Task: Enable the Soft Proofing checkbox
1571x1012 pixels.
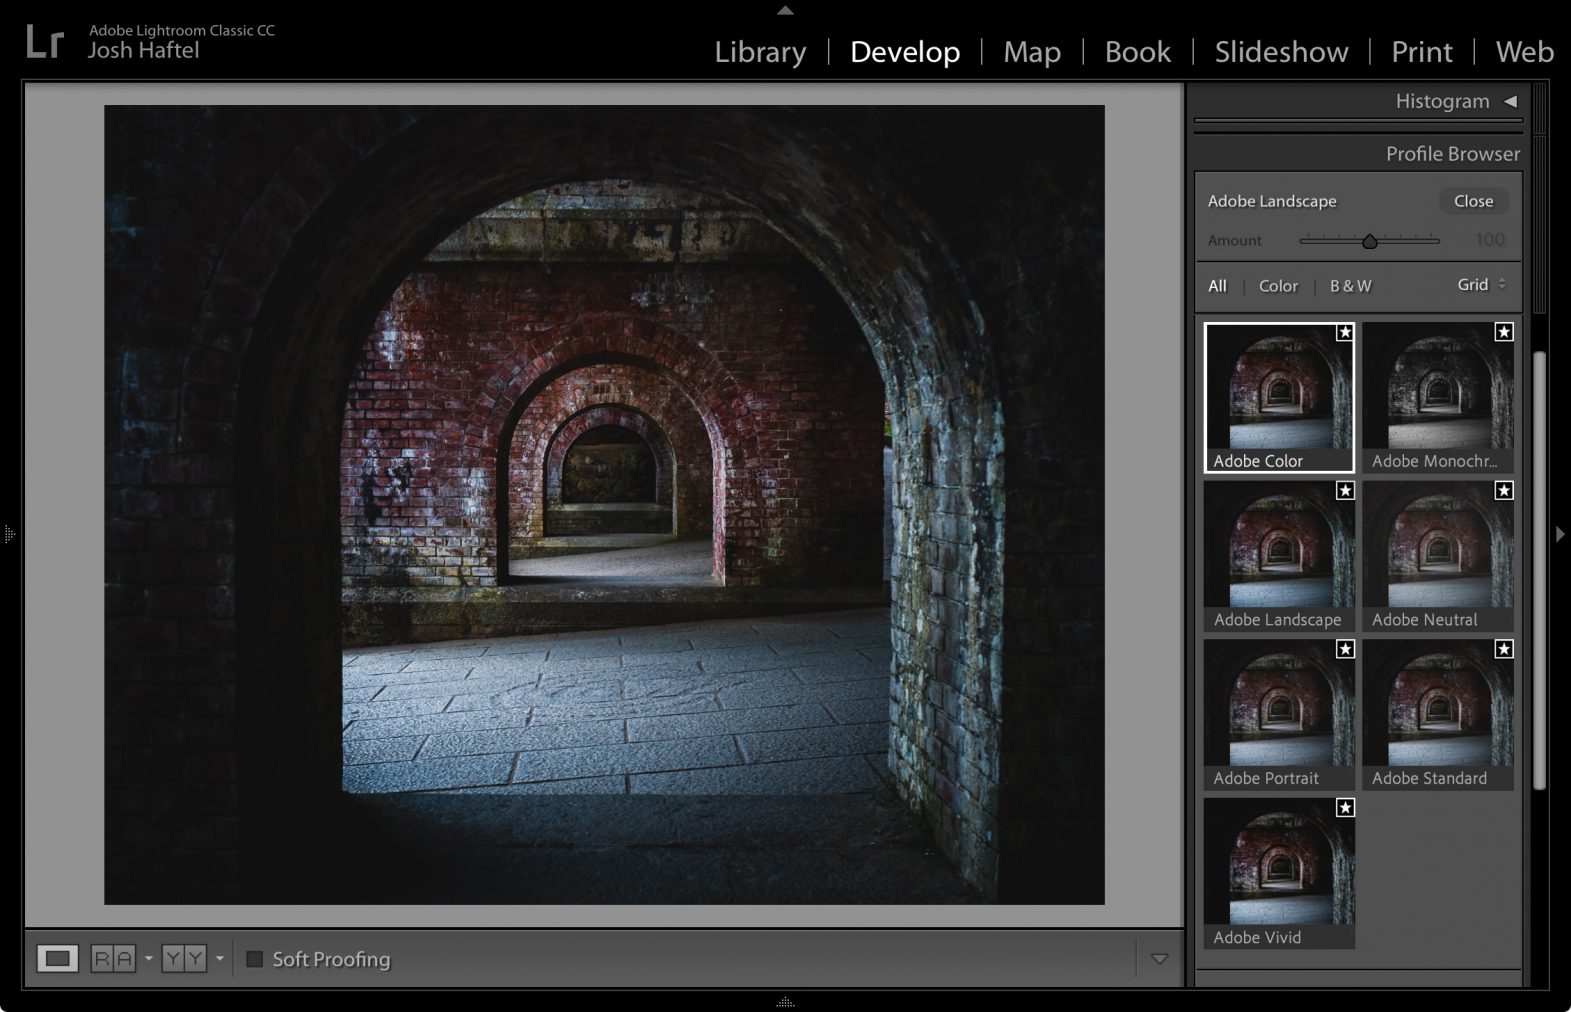Action: (x=255, y=959)
